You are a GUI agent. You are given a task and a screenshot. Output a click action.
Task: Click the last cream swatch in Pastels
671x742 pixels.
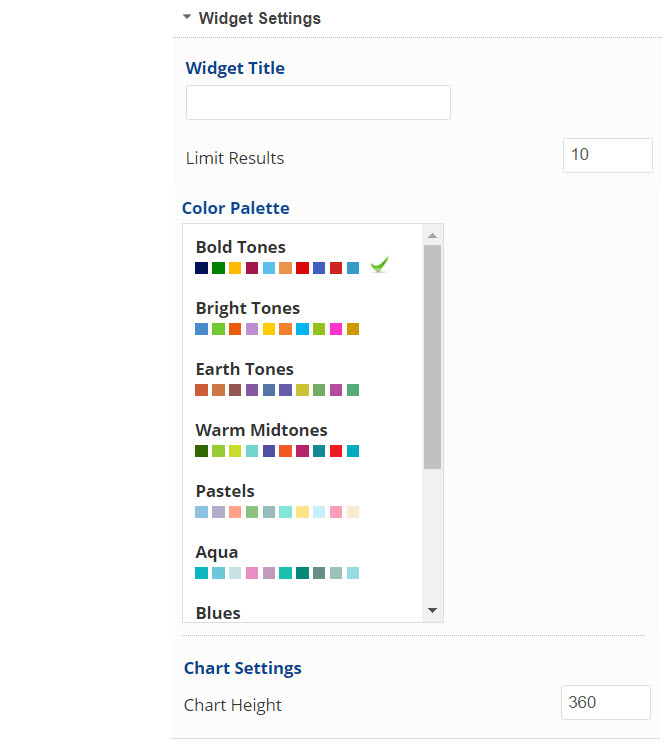(x=353, y=512)
